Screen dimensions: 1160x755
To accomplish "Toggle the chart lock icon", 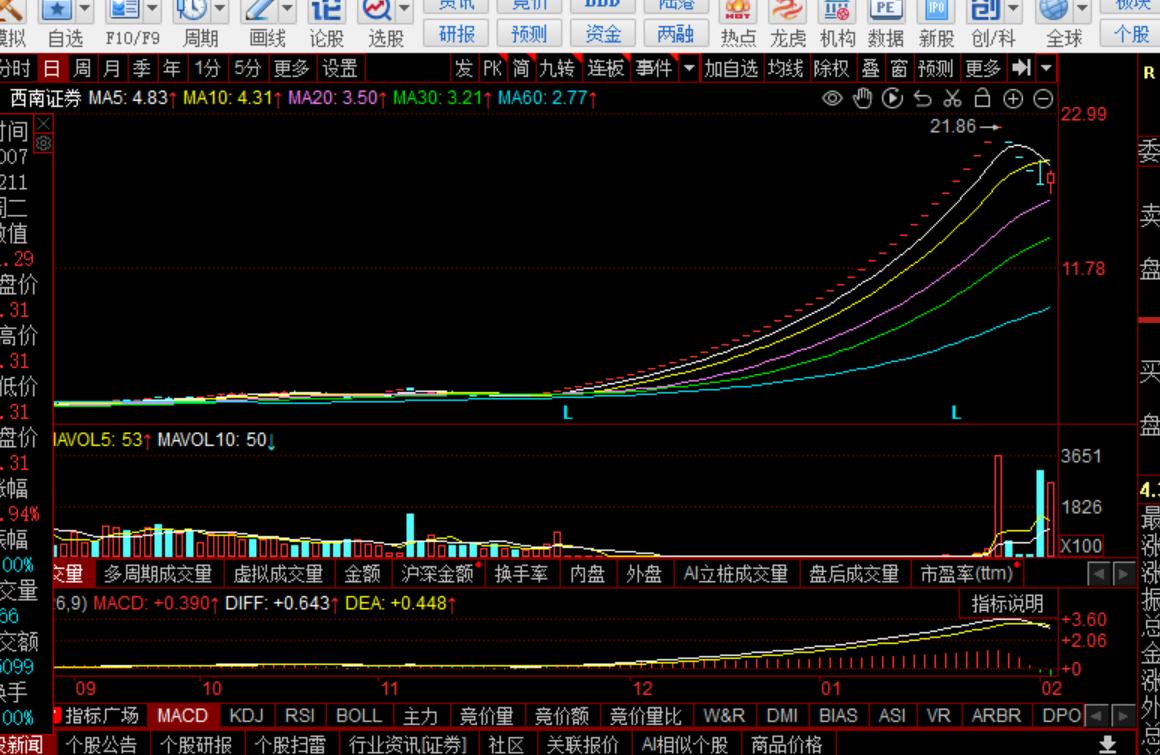I will pos(982,99).
